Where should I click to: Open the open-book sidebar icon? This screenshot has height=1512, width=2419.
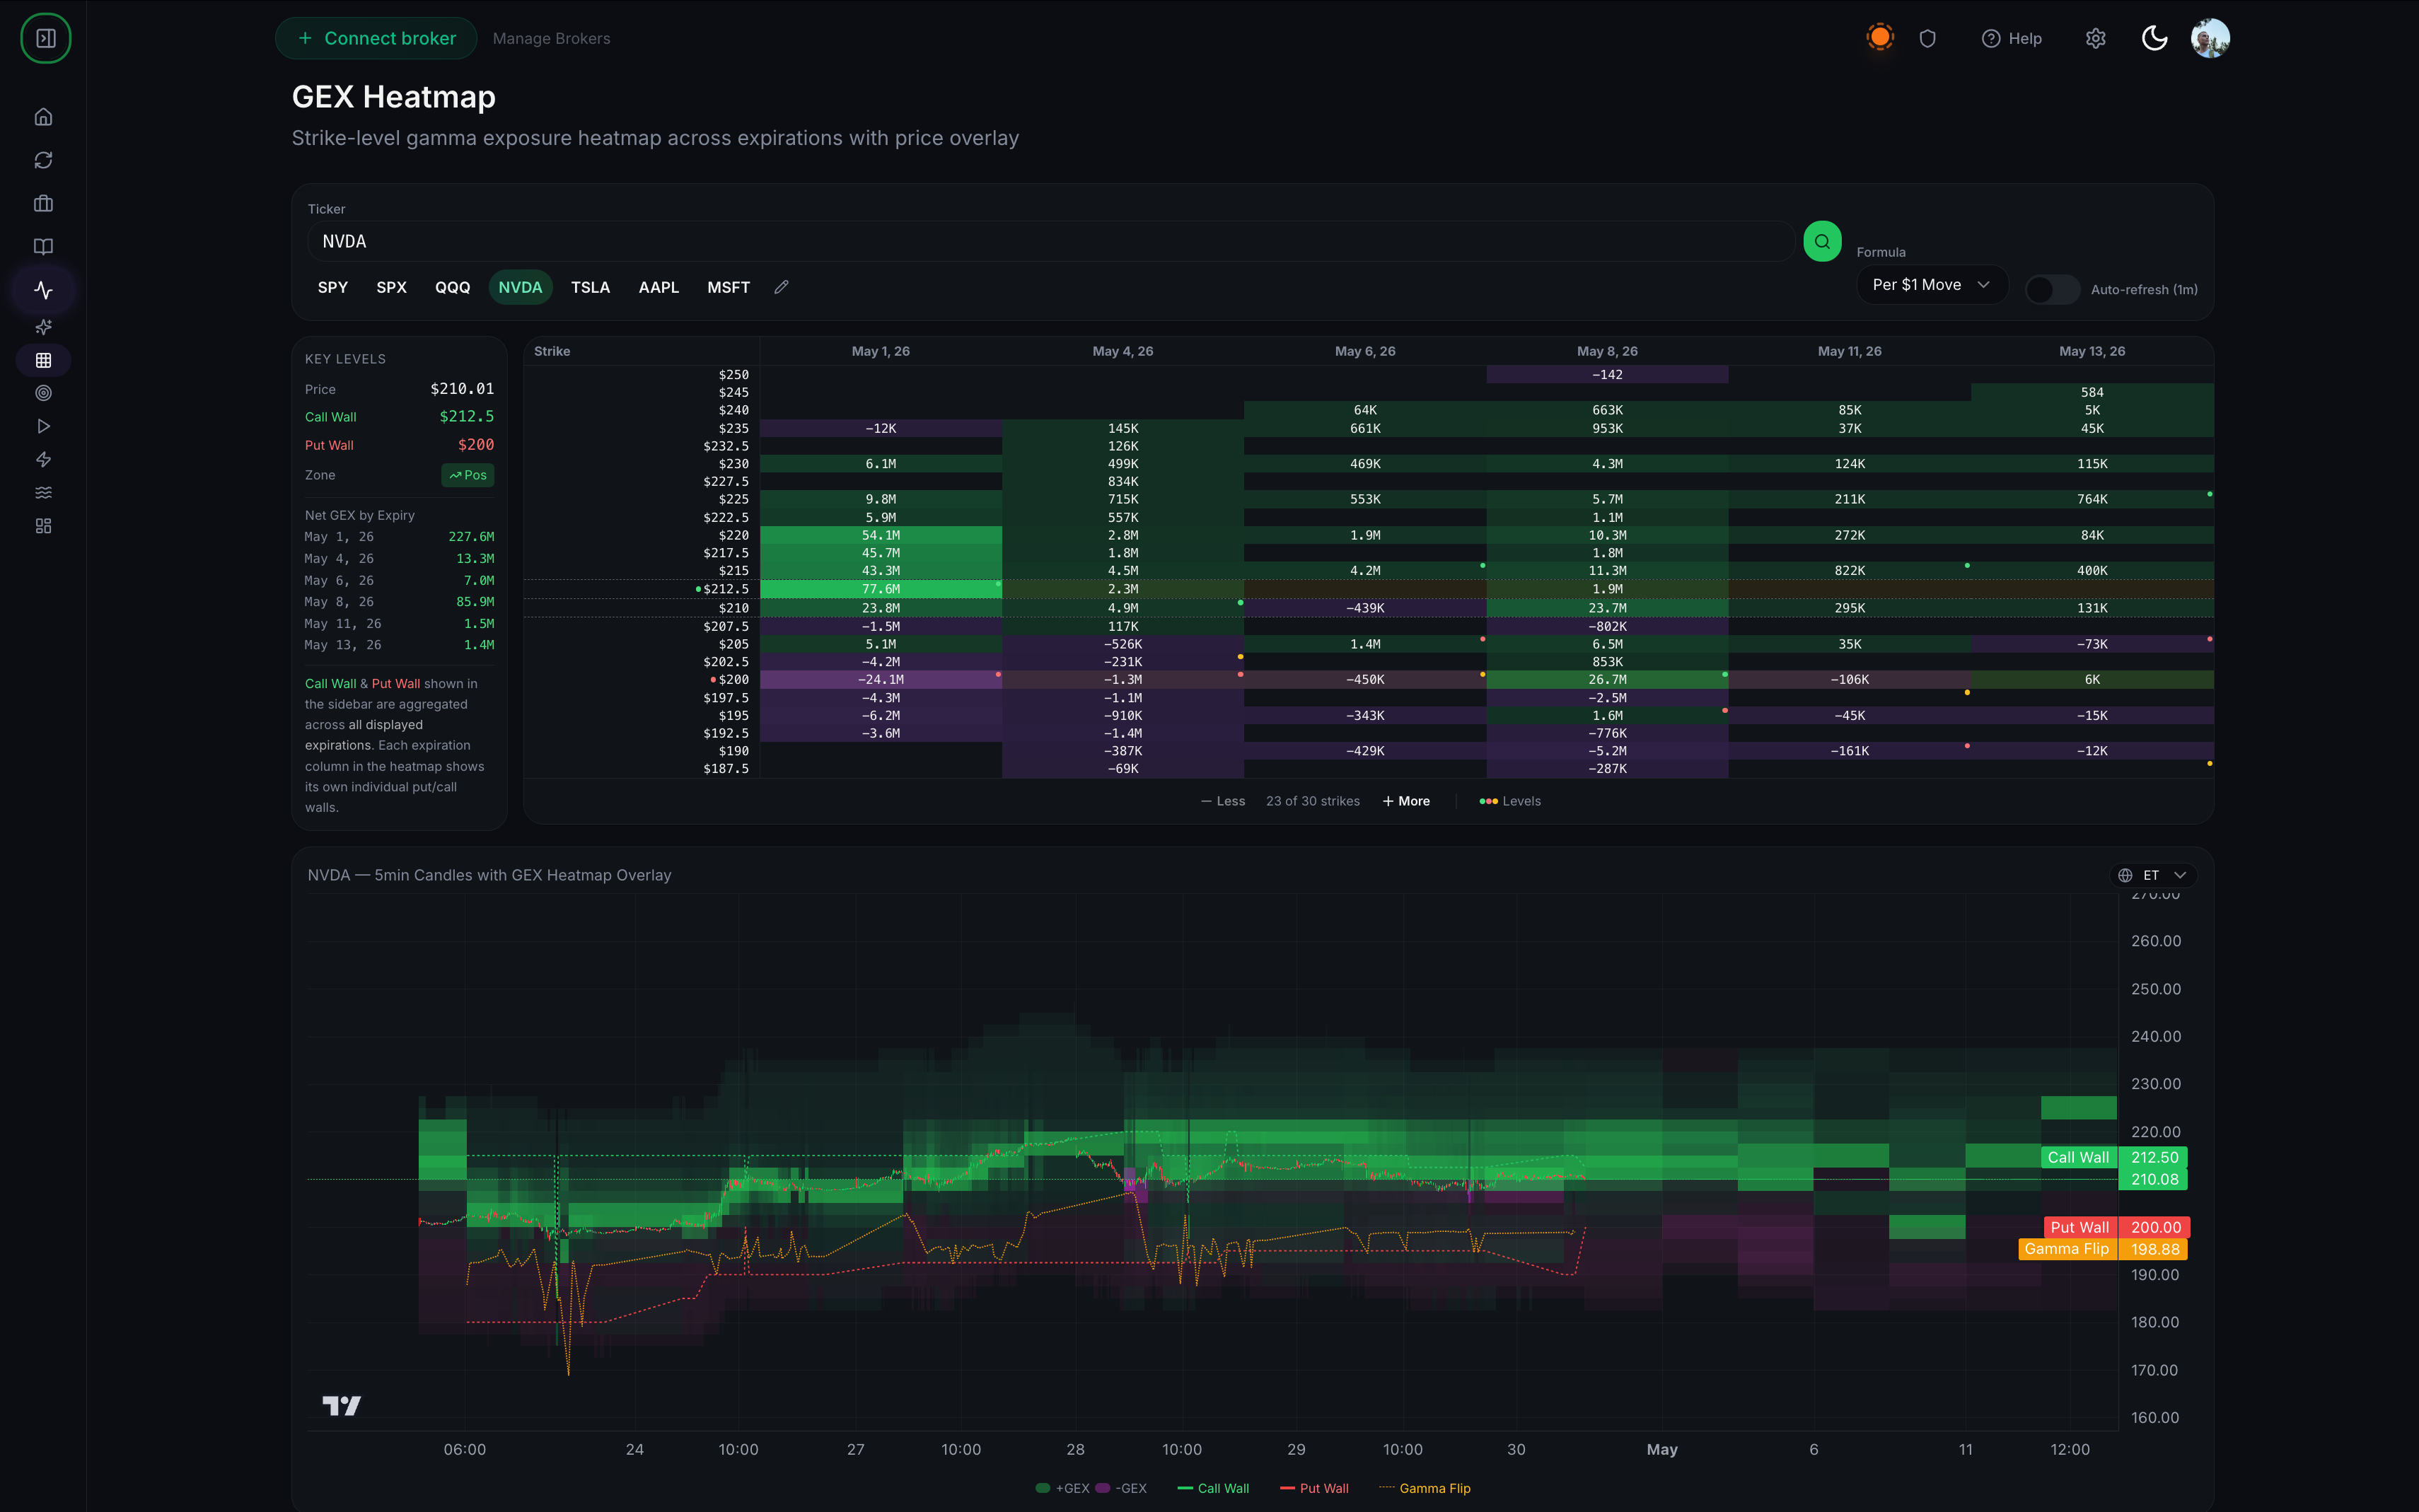tap(43, 246)
